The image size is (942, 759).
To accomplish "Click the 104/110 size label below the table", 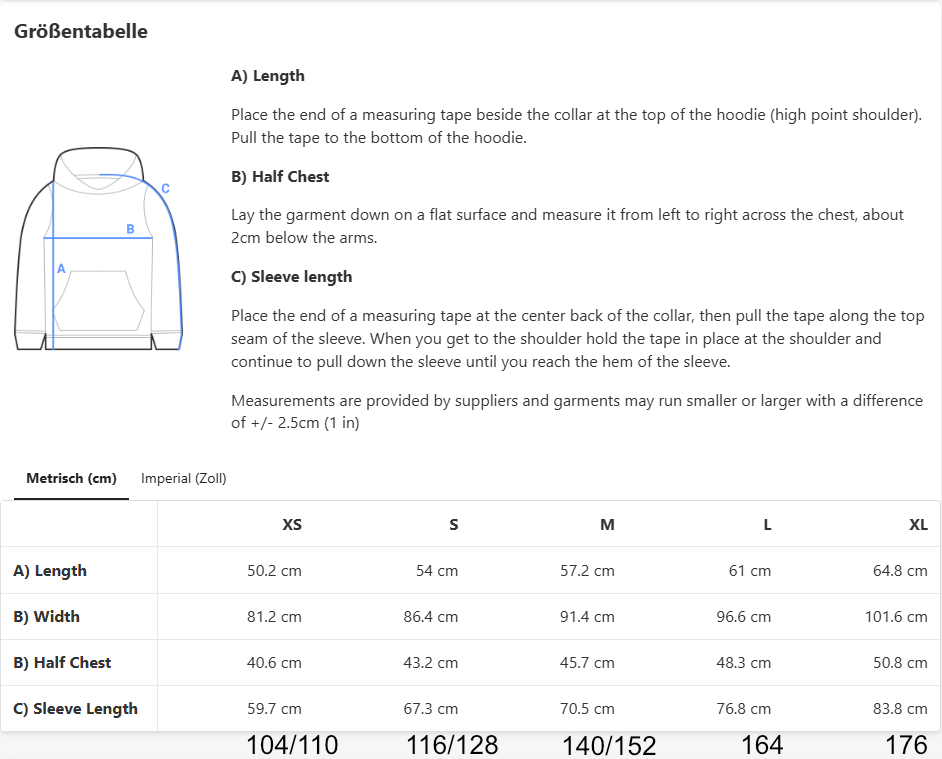I will (292, 745).
